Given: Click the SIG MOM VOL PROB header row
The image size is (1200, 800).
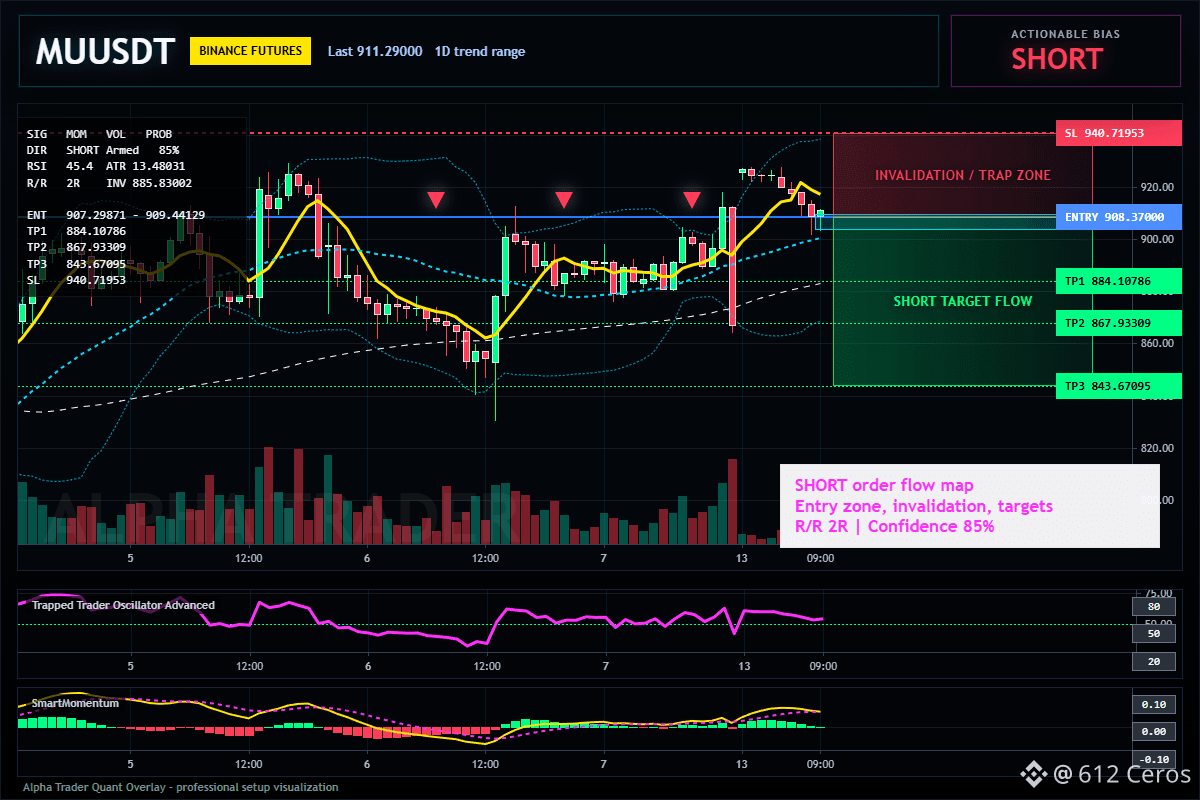Looking at the screenshot, I should (x=99, y=134).
